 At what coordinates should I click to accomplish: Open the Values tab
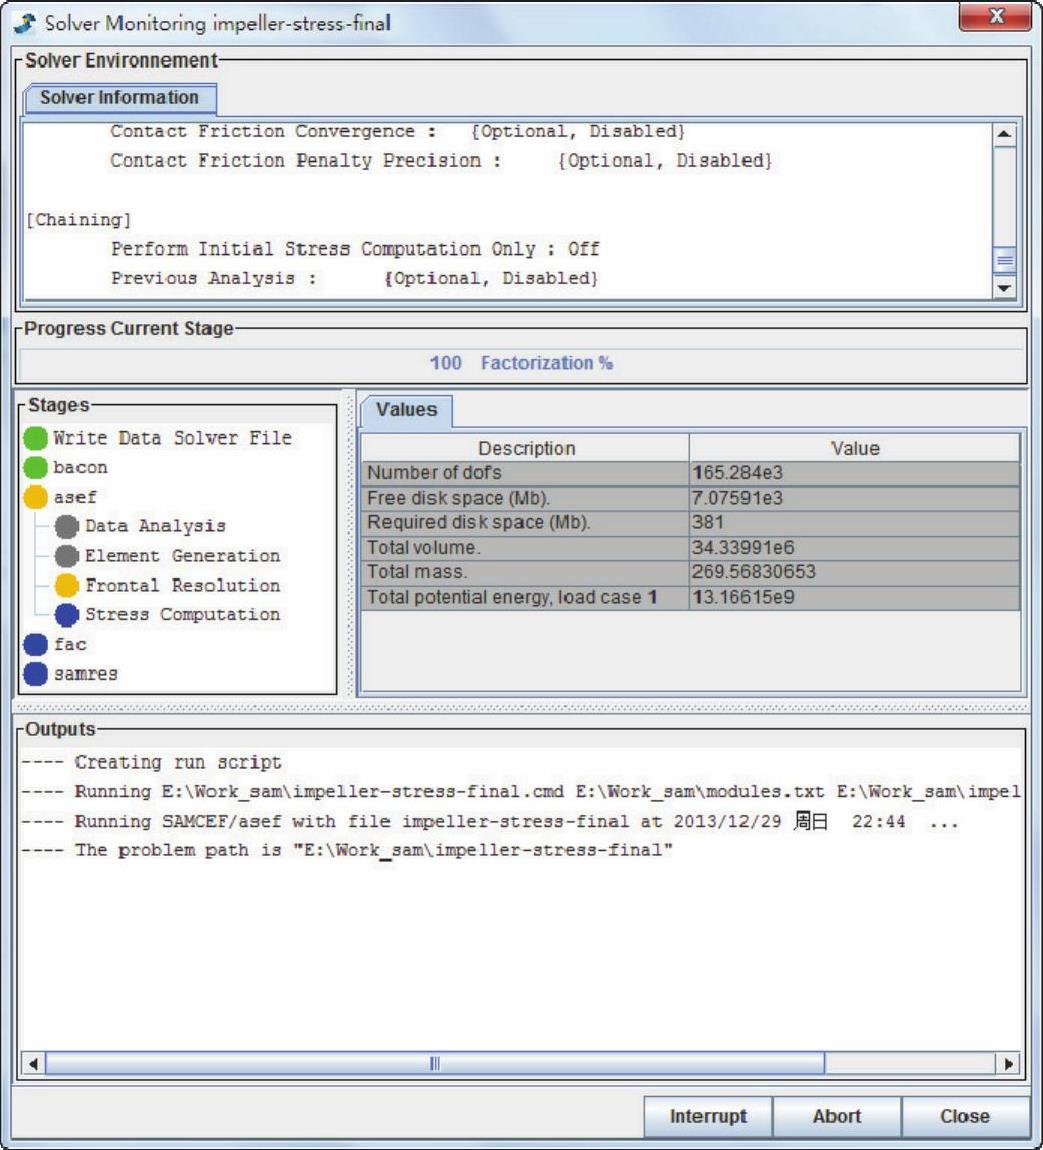click(406, 410)
